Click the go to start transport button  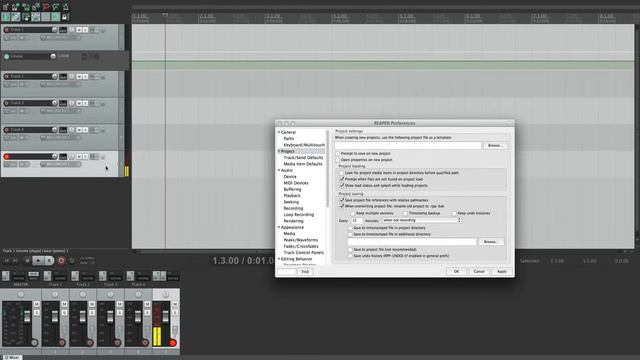pos(7,260)
